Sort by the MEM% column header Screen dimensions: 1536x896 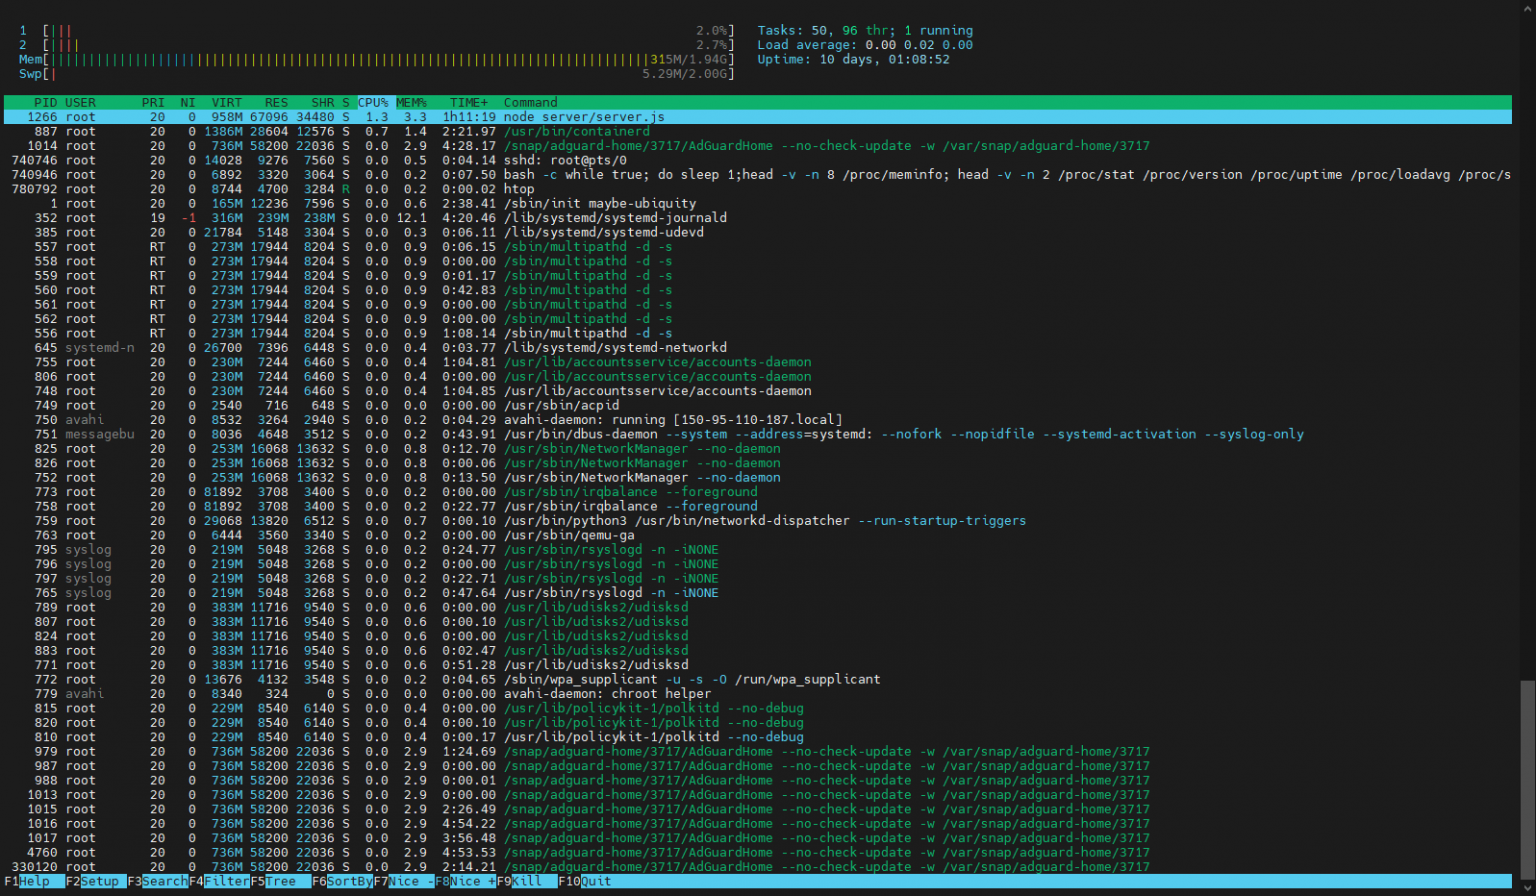tap(411, 102)
